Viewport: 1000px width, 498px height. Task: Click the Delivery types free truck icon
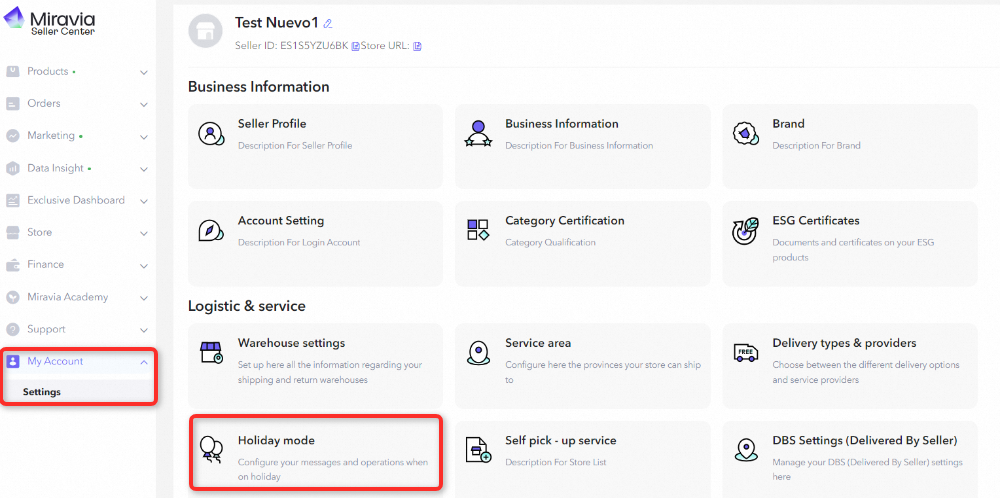click(745, 352)
